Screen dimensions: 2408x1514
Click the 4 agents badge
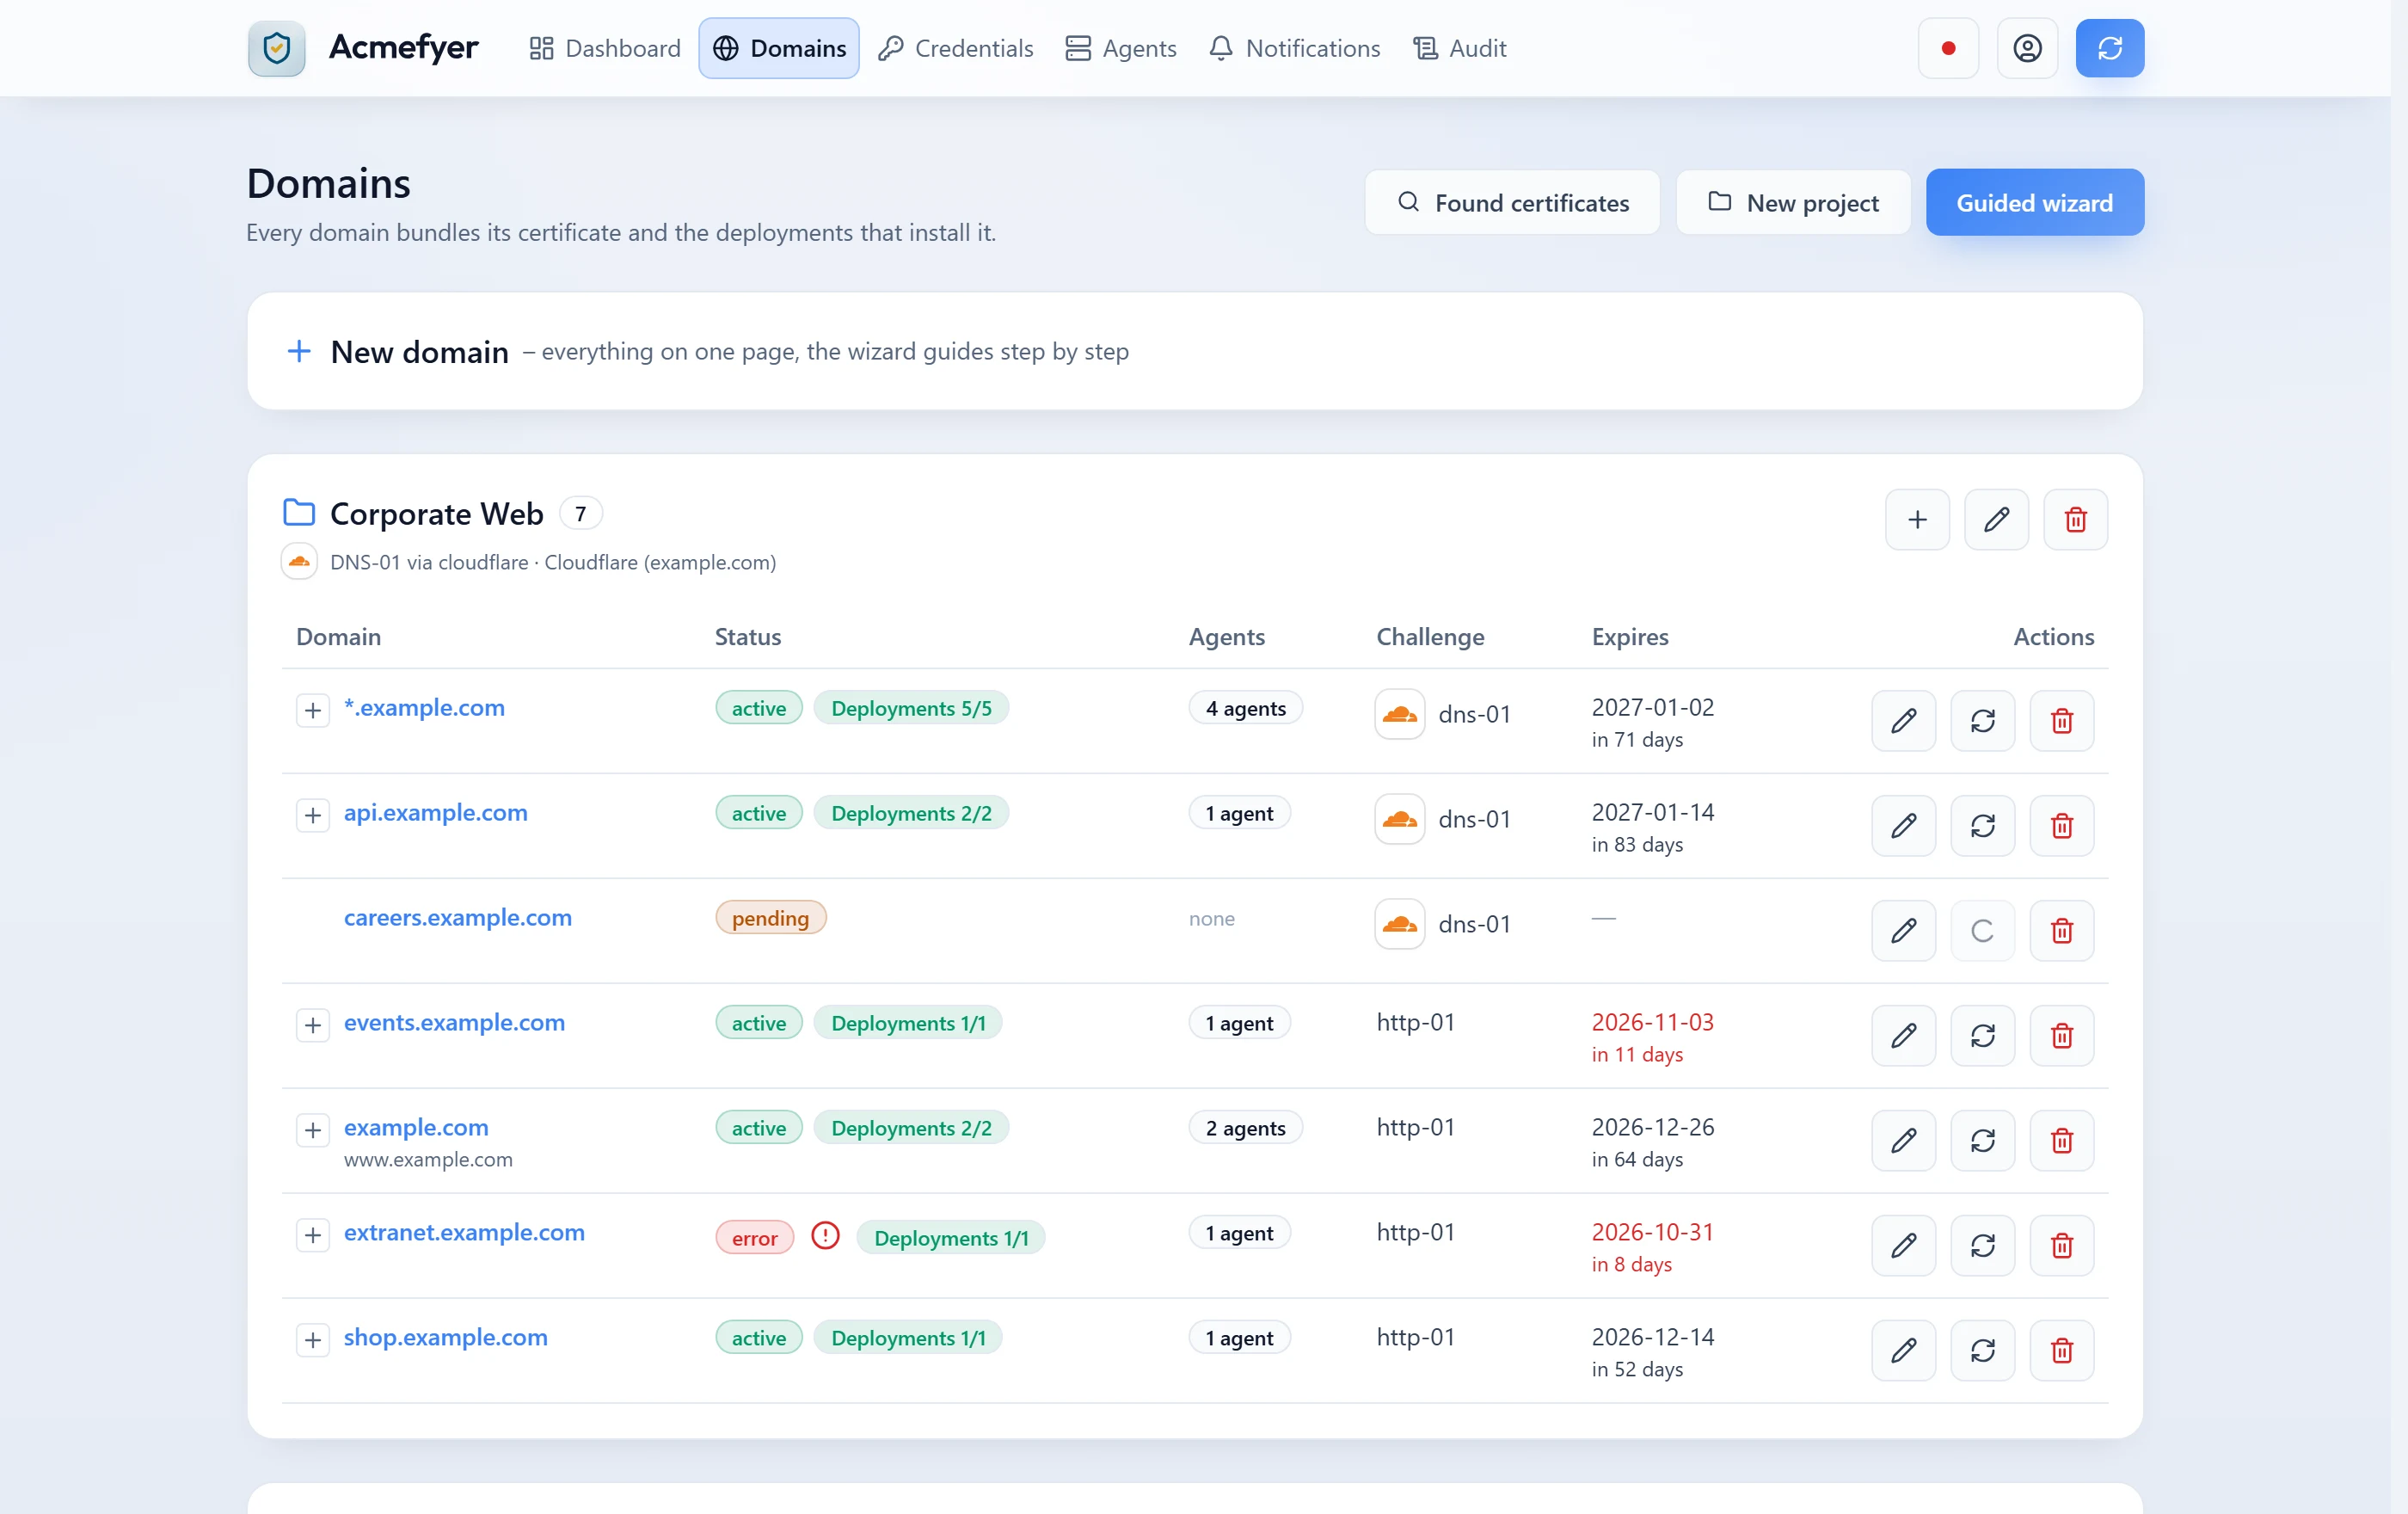point(1245,707)
